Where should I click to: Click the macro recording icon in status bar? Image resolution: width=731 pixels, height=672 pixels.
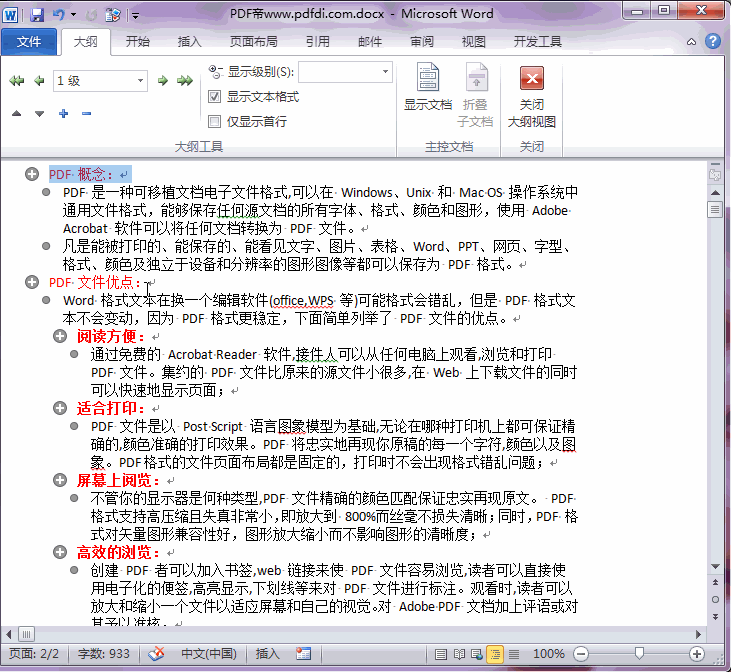303,654
